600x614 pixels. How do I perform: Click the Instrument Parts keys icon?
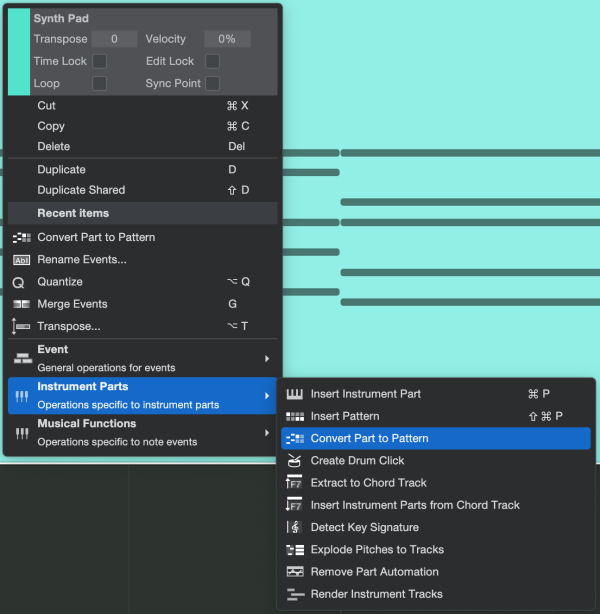22,396
